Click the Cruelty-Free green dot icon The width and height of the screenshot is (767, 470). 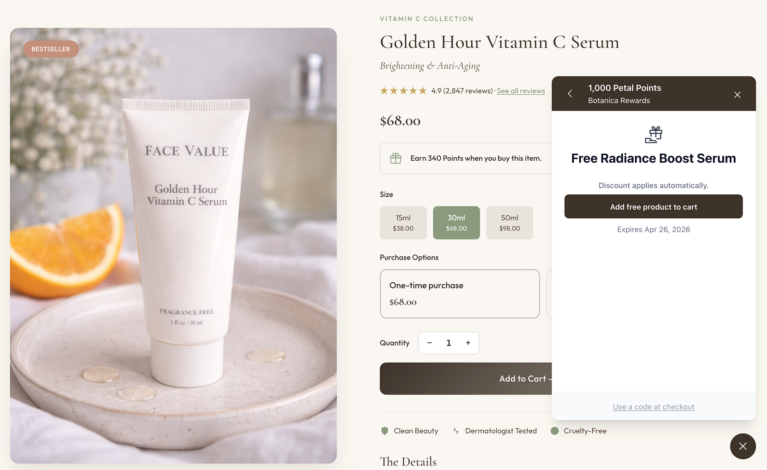pos(554,431)
